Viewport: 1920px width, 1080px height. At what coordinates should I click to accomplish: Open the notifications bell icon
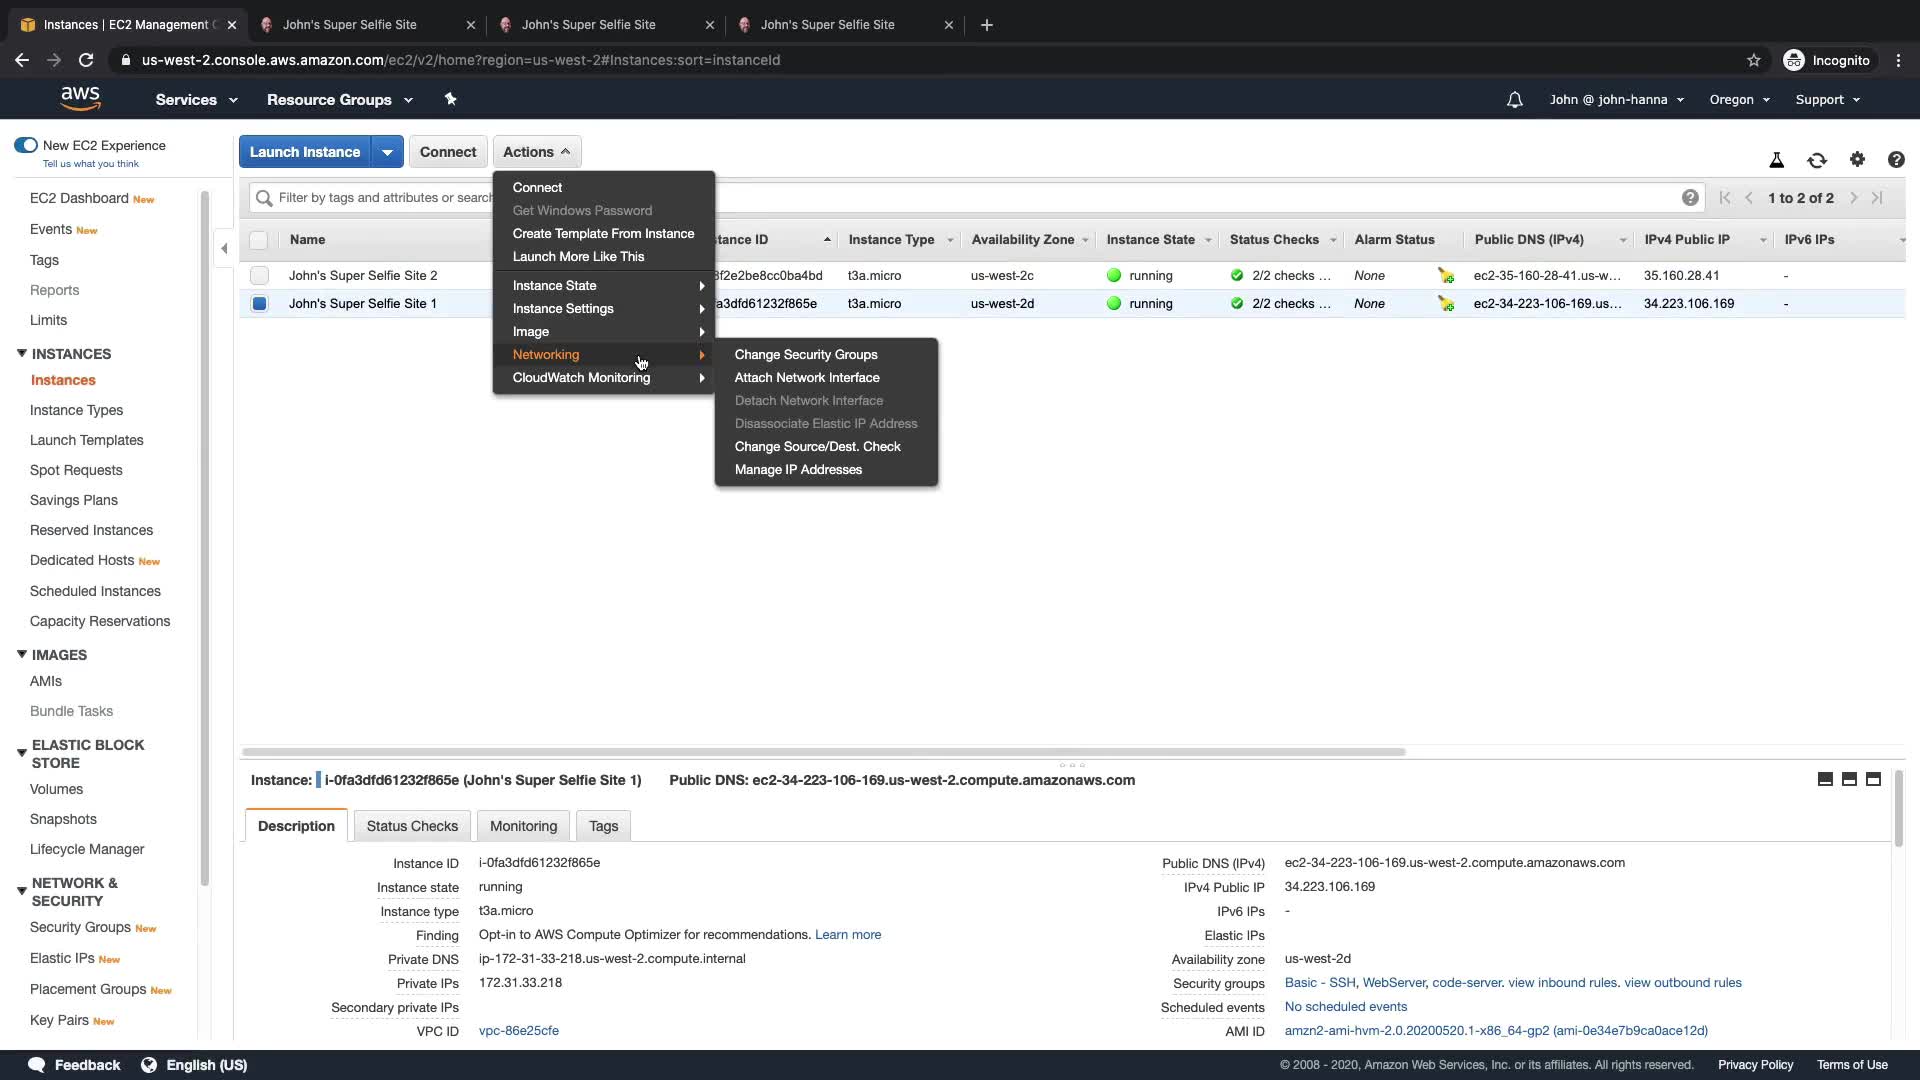click(x=1514, y=100)
